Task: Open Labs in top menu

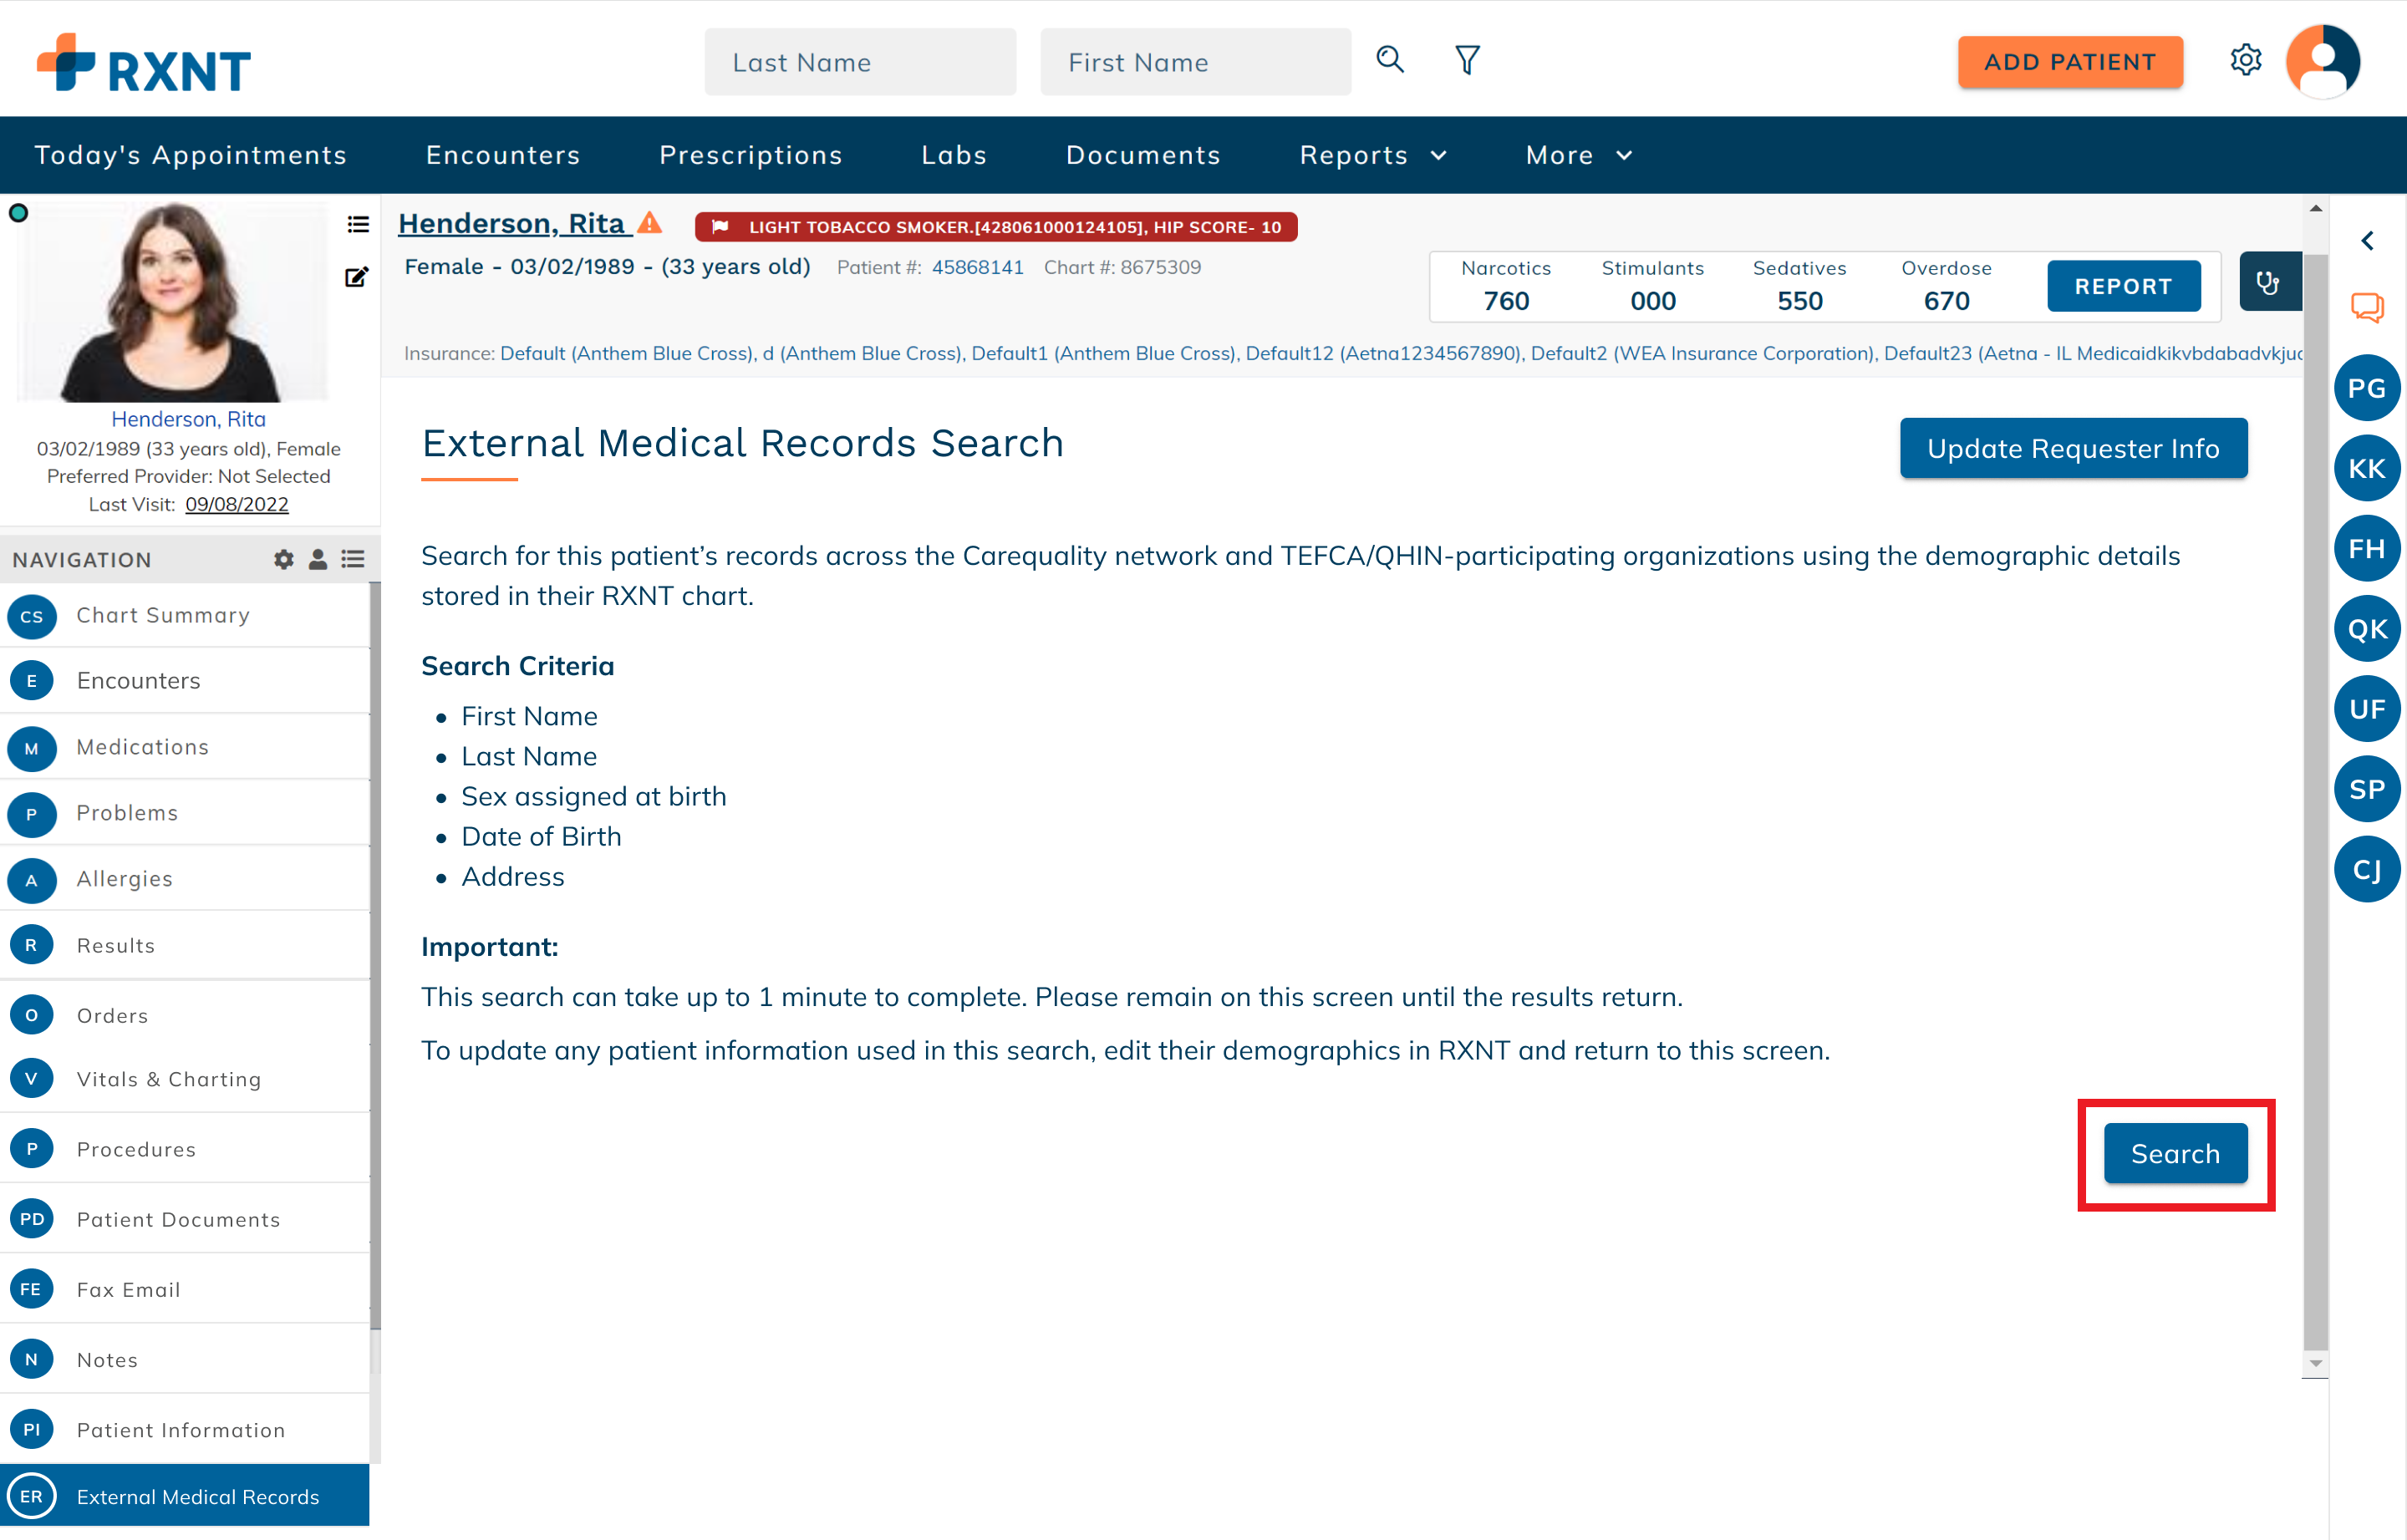Action: (954, 155)
